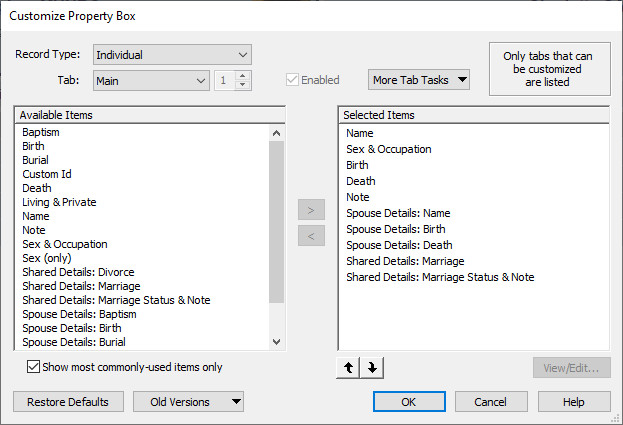Image resolution: width=623 pixels, height=425 pixels.
Task: Decrease tab number with spinner down arrow
Action: point(243,85)
